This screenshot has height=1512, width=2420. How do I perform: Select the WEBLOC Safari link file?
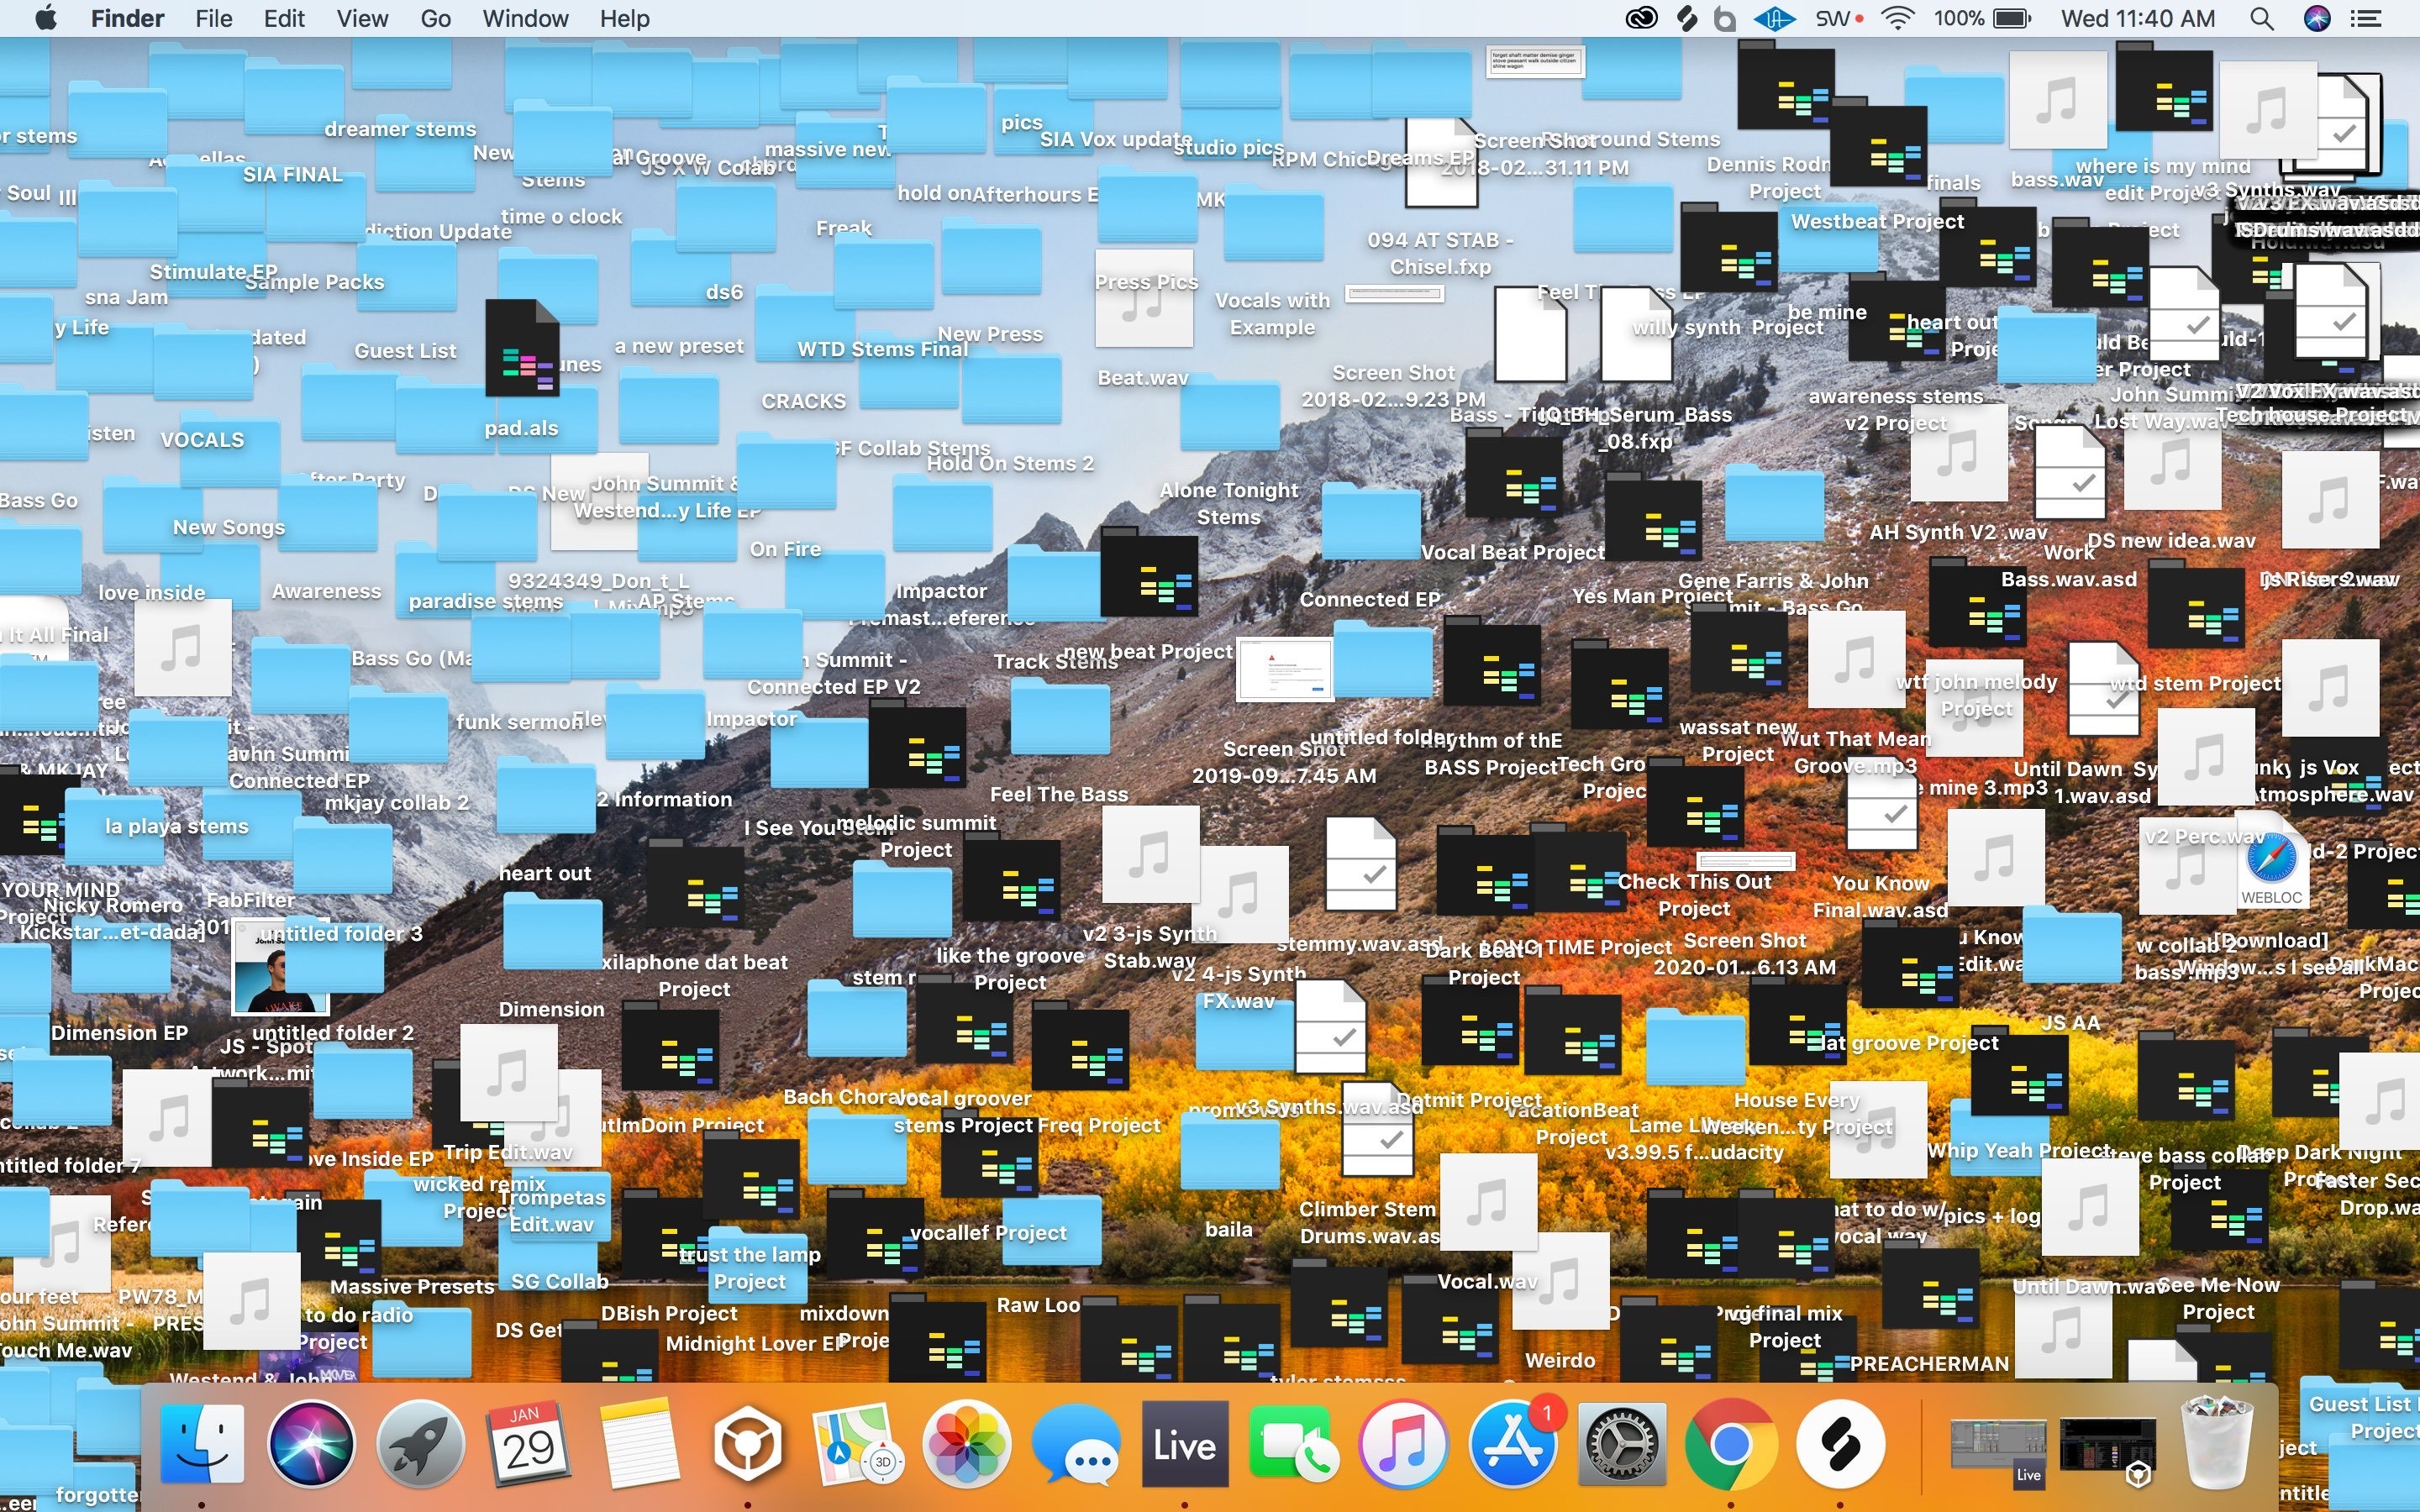(x=2271, y=862)
